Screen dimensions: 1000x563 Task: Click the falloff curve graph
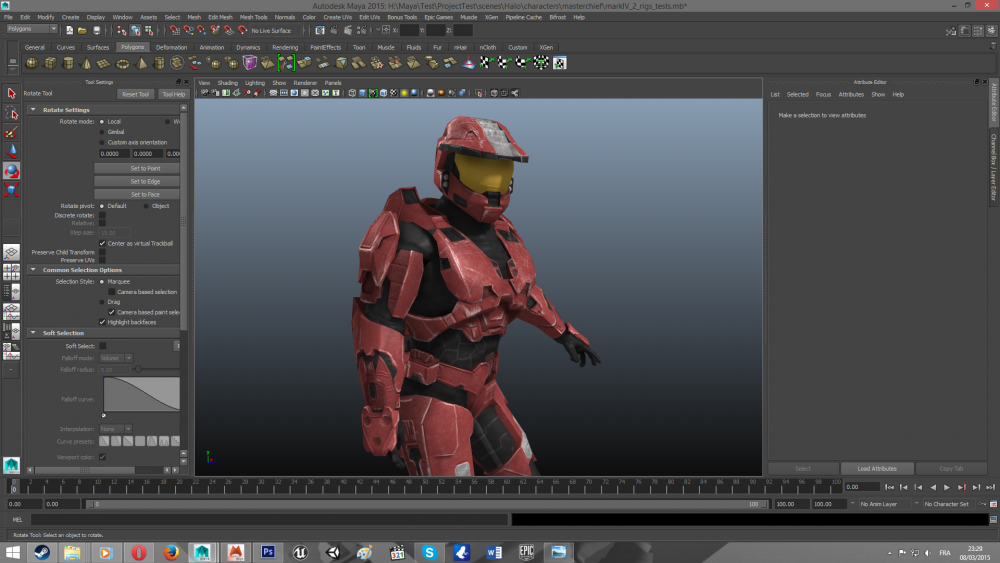(142, 394)
